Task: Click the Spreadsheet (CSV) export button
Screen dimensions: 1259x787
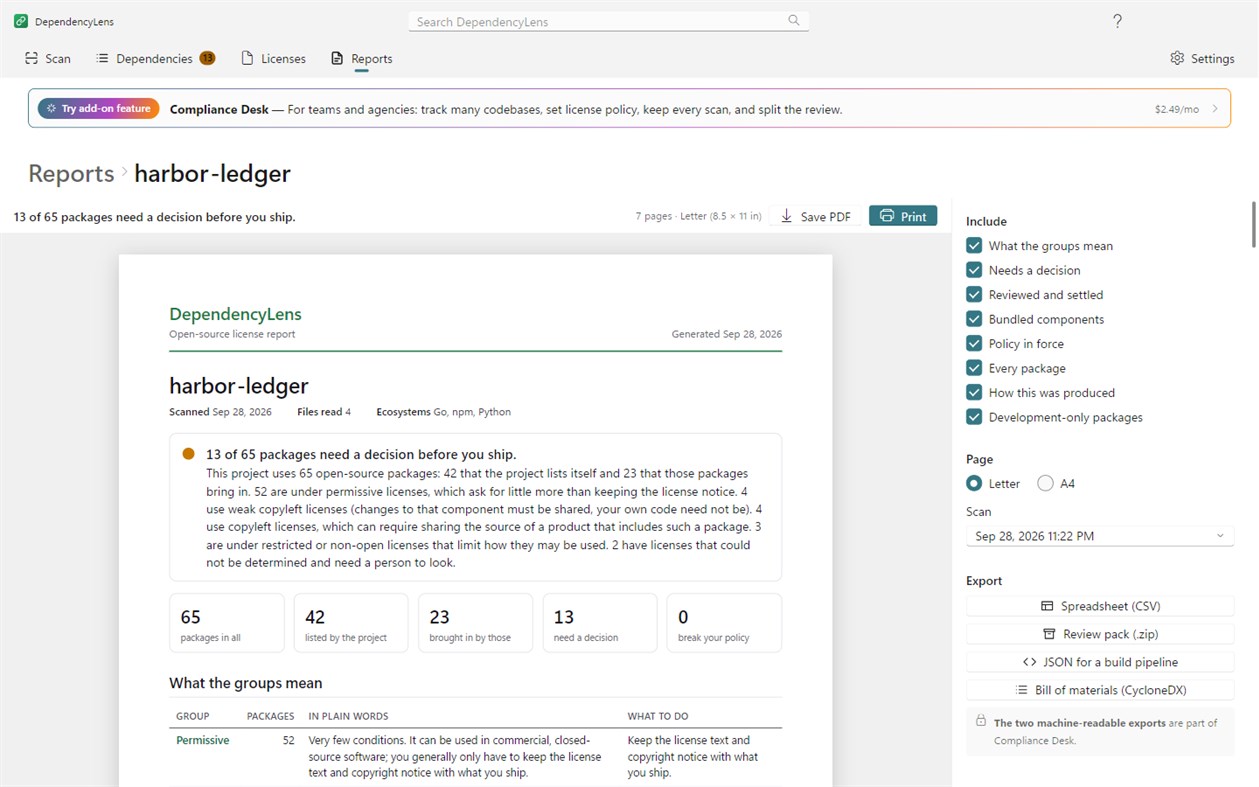Action: pyautogui.click(x=1100, y=606)
